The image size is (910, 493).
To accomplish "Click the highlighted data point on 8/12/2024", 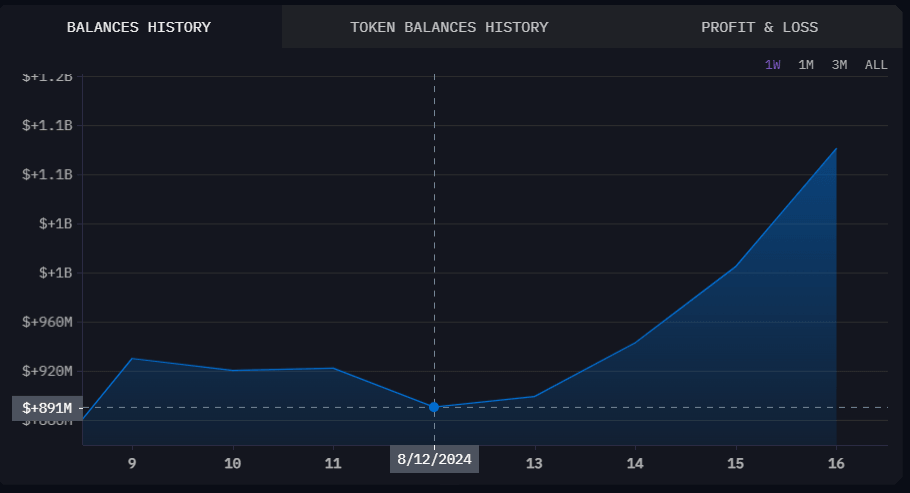I will pyautogui.click(x=434, y=408).
